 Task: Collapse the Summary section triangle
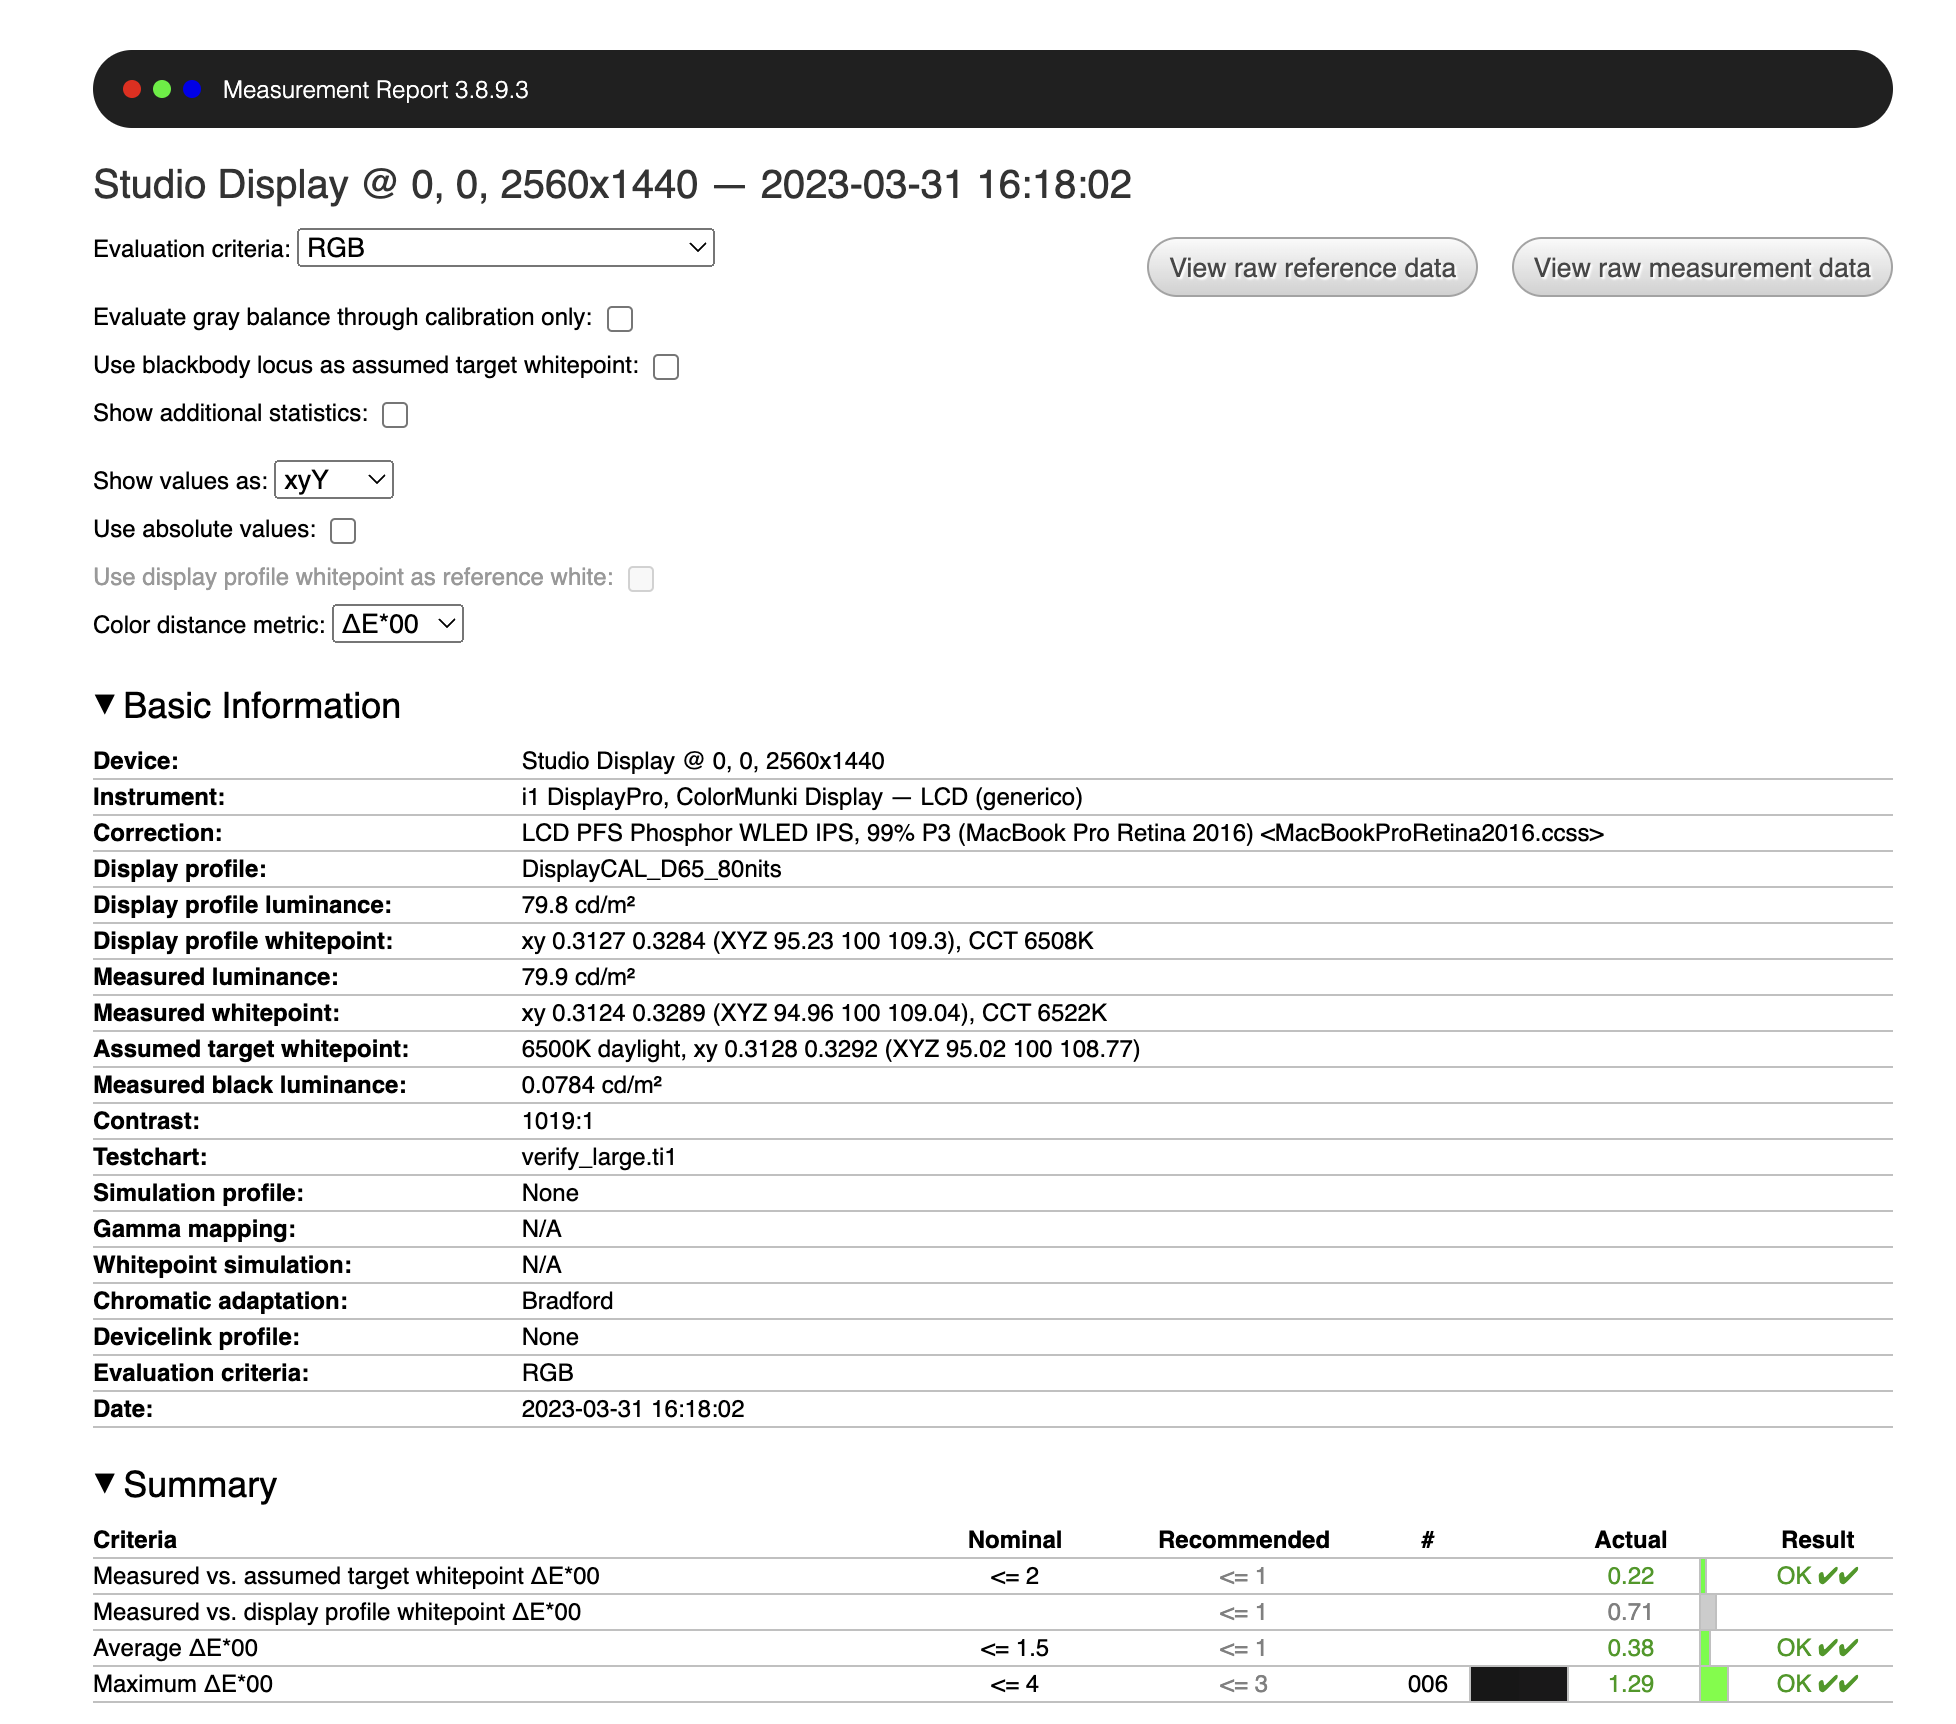[x=105, y=1483]
